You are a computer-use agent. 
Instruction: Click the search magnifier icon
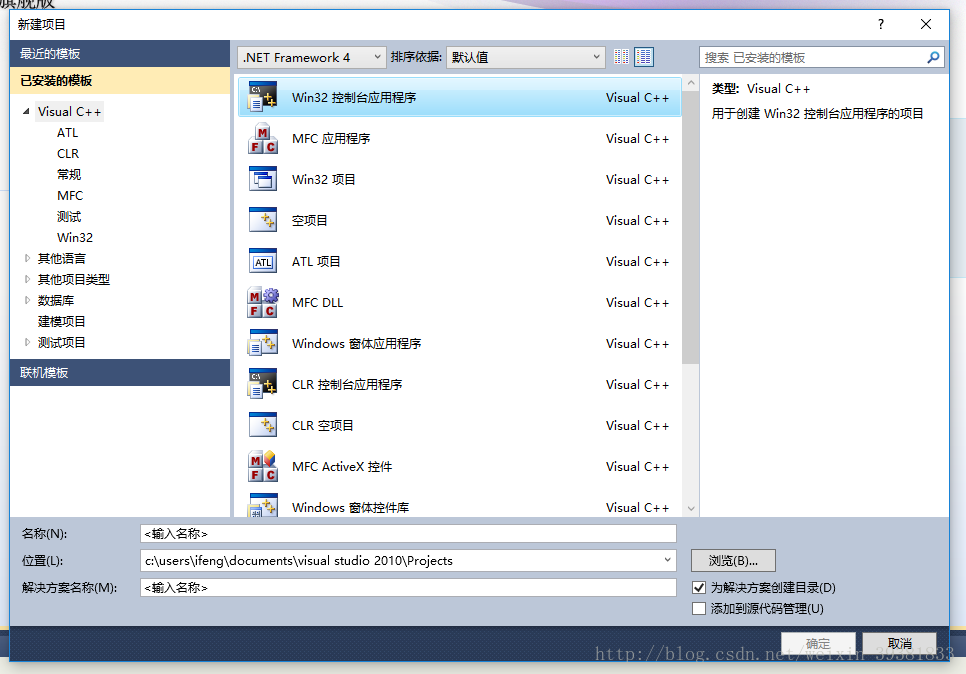click(933, 57)
